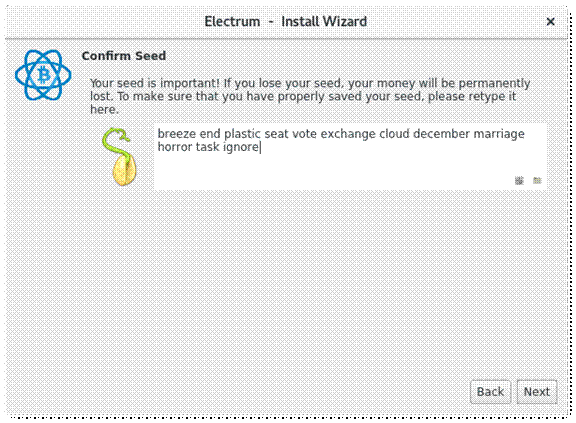The width and height of the screenshot is (576, 423).
Task: Place cursor on the word breeze
Action: click(x=177, y=134)
